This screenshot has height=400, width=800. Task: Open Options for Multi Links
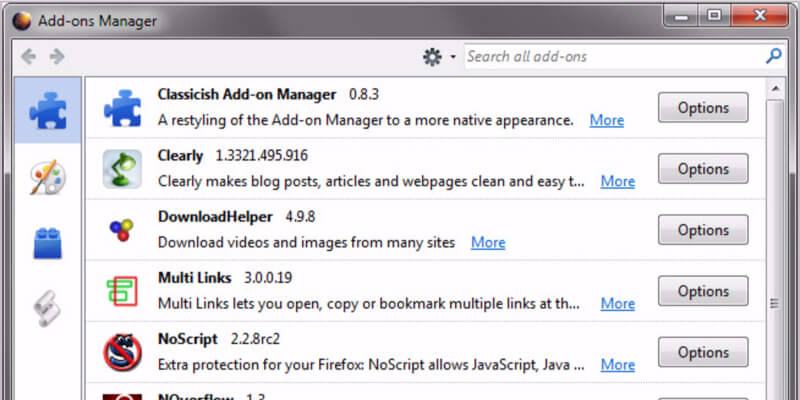coord(703,291)
